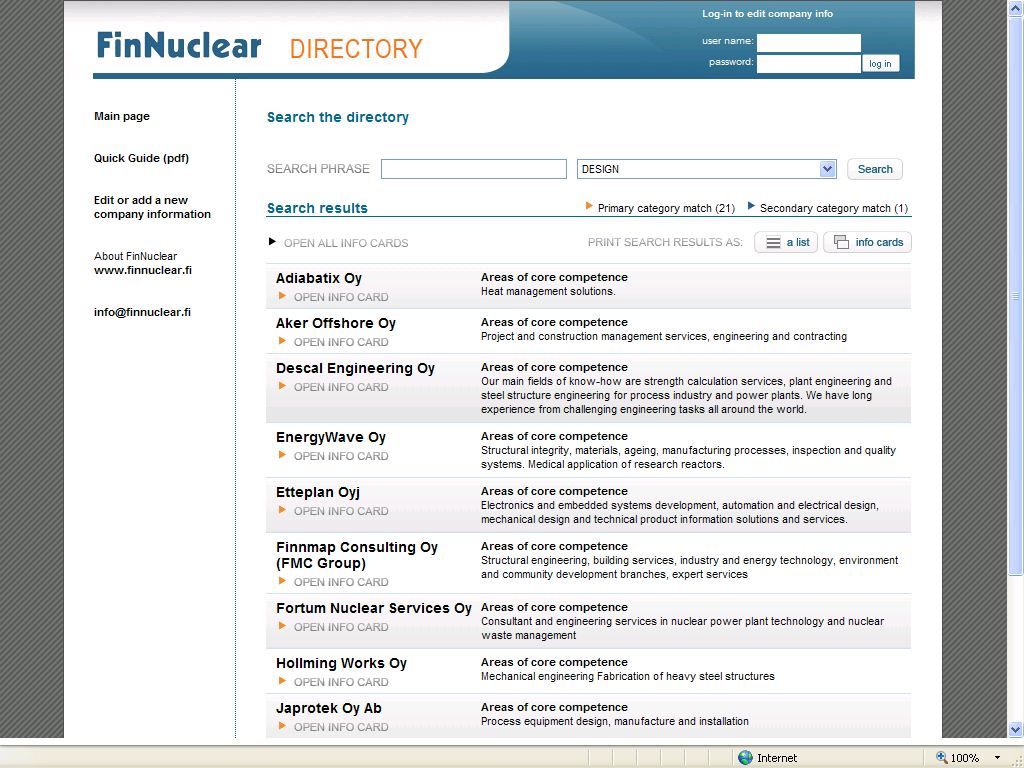The image size is (1024, 768).
Task: Click company name Adiabatix Oy
Action: (x=319, y=278)
